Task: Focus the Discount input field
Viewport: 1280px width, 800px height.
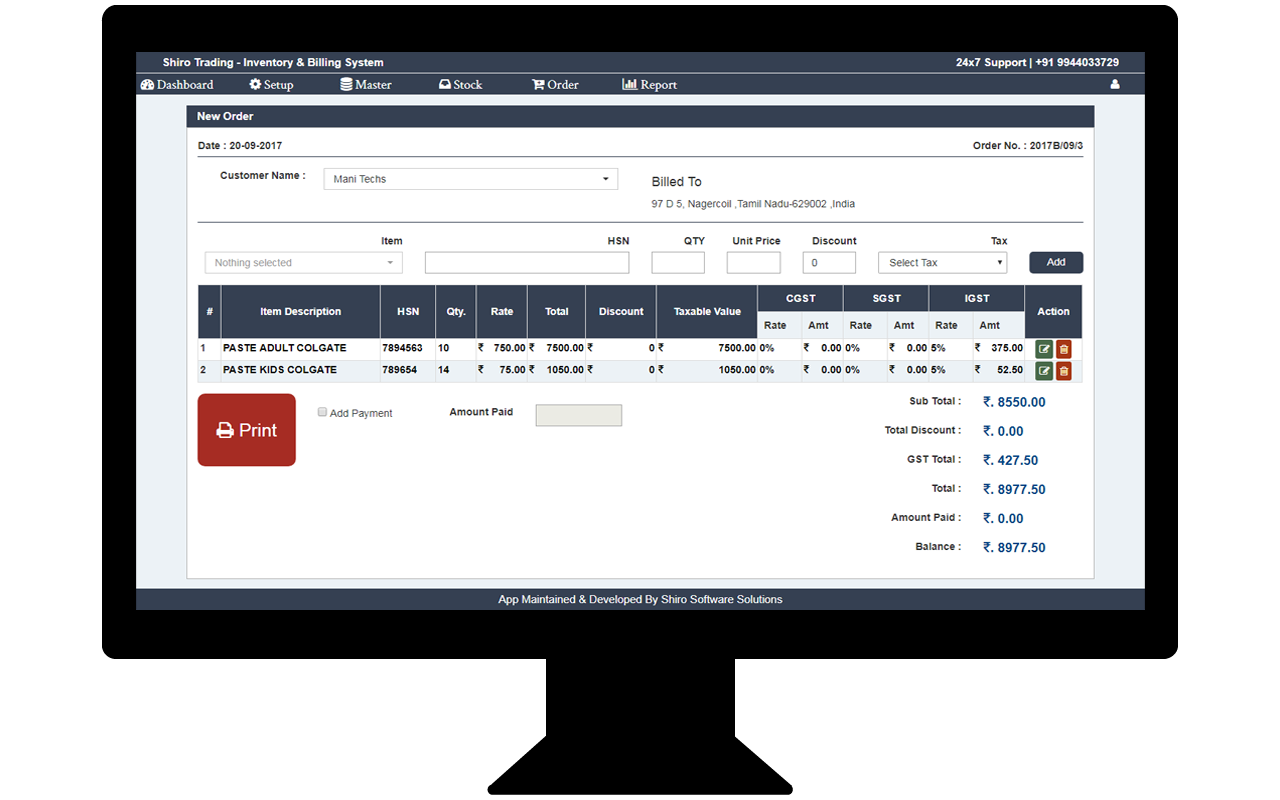Action: tap(829, 263)
